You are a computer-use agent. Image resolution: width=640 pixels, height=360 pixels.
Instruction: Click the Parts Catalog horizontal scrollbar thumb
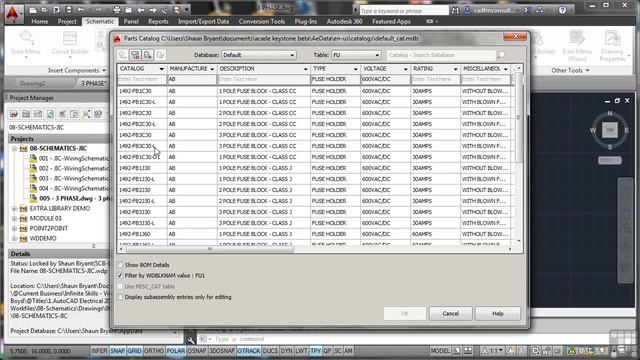click(x=210, y=249)
